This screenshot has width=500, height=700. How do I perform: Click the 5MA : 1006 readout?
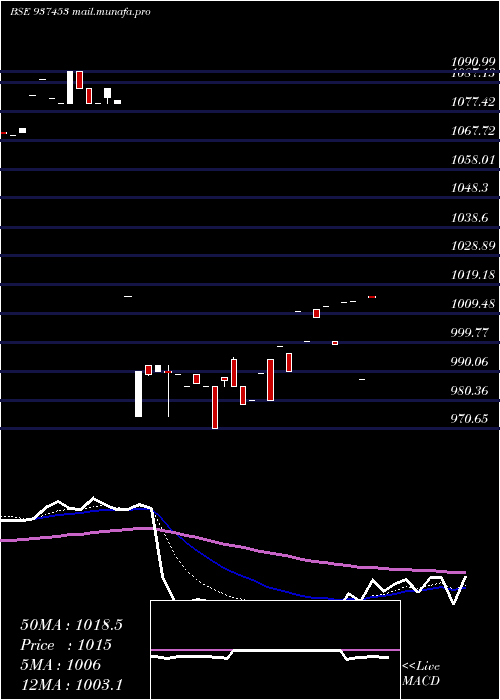(x=60, y=665)
